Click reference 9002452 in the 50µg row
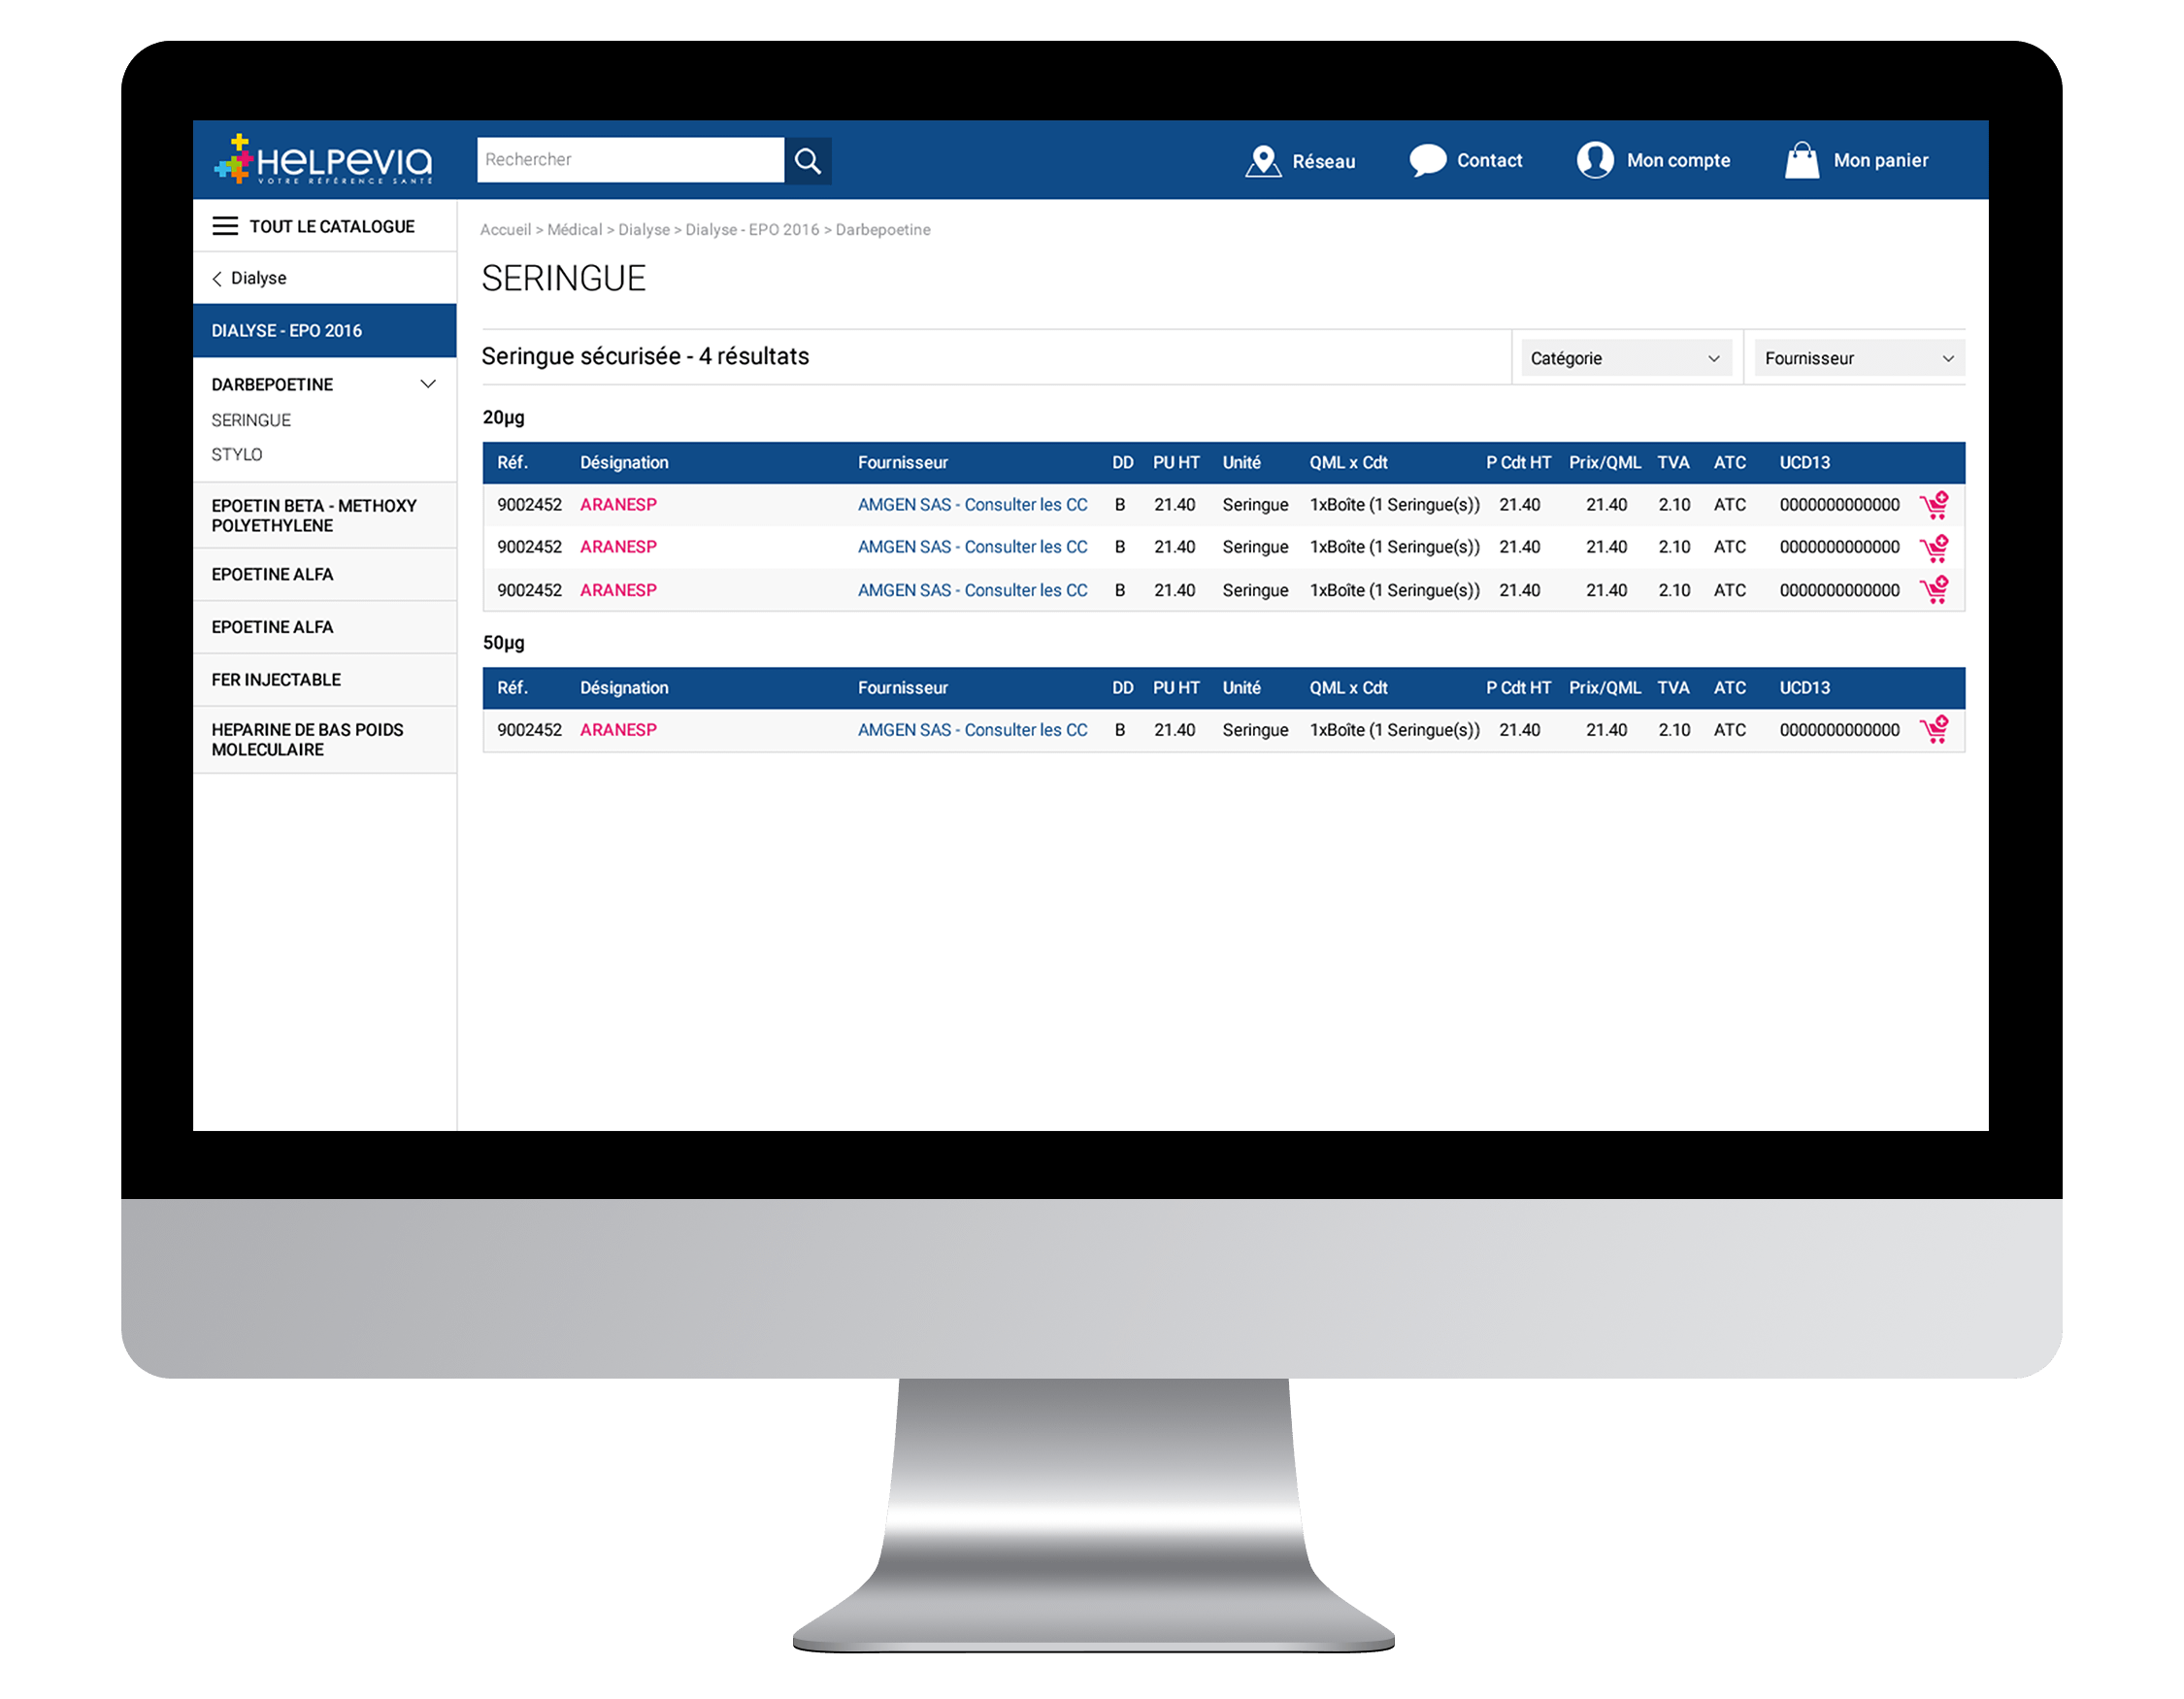This screenshot has height=1699, width=2184. tap(529, 730)
